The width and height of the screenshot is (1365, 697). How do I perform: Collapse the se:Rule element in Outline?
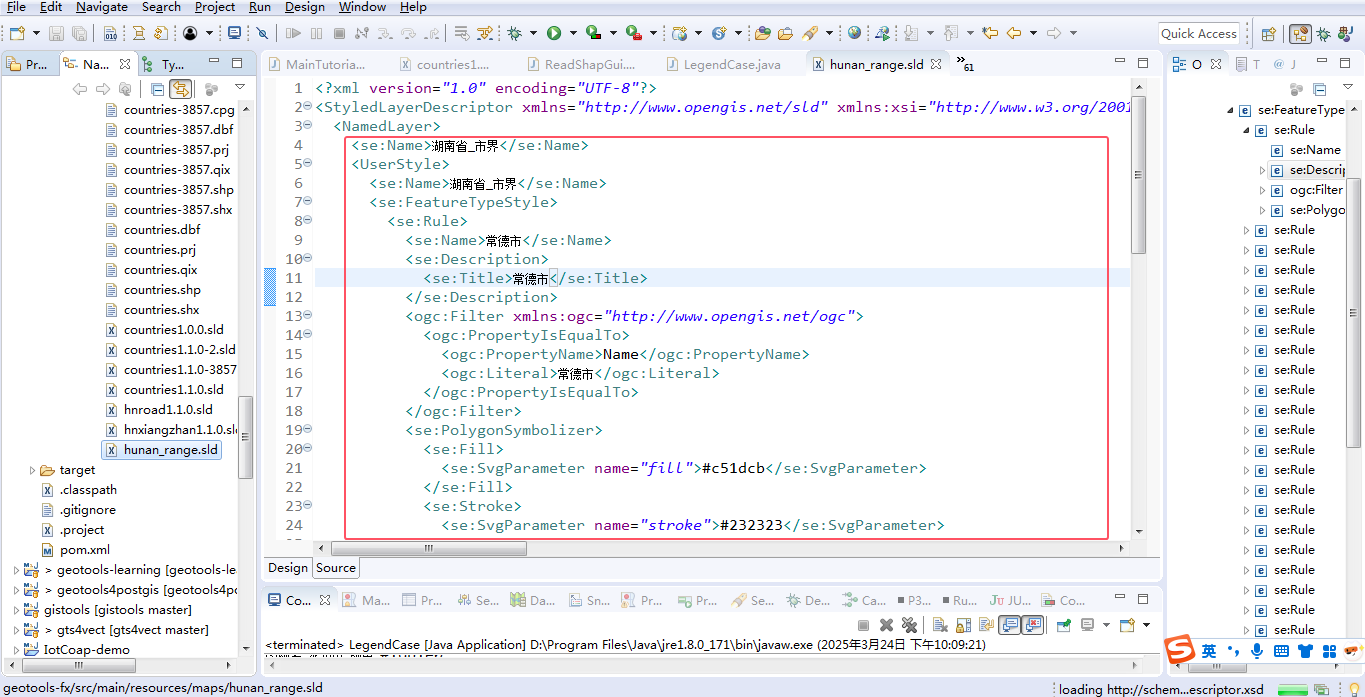click(x=1247, y=130)
